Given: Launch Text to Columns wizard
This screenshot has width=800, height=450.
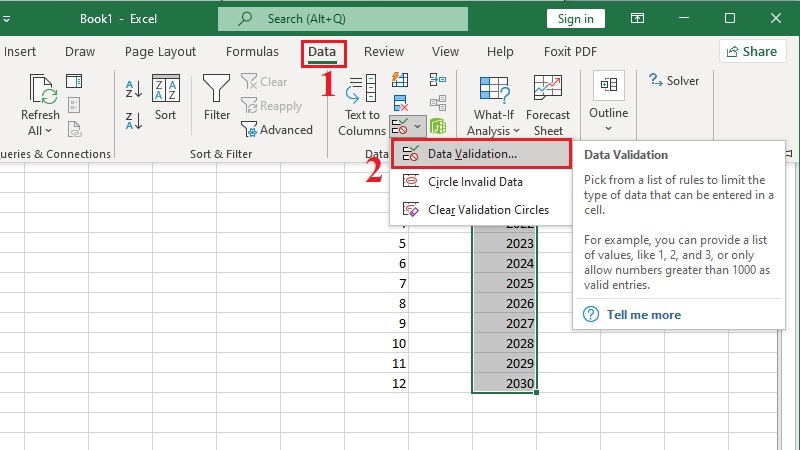Looking at the screenshot, I should click(x=362, y=105).
